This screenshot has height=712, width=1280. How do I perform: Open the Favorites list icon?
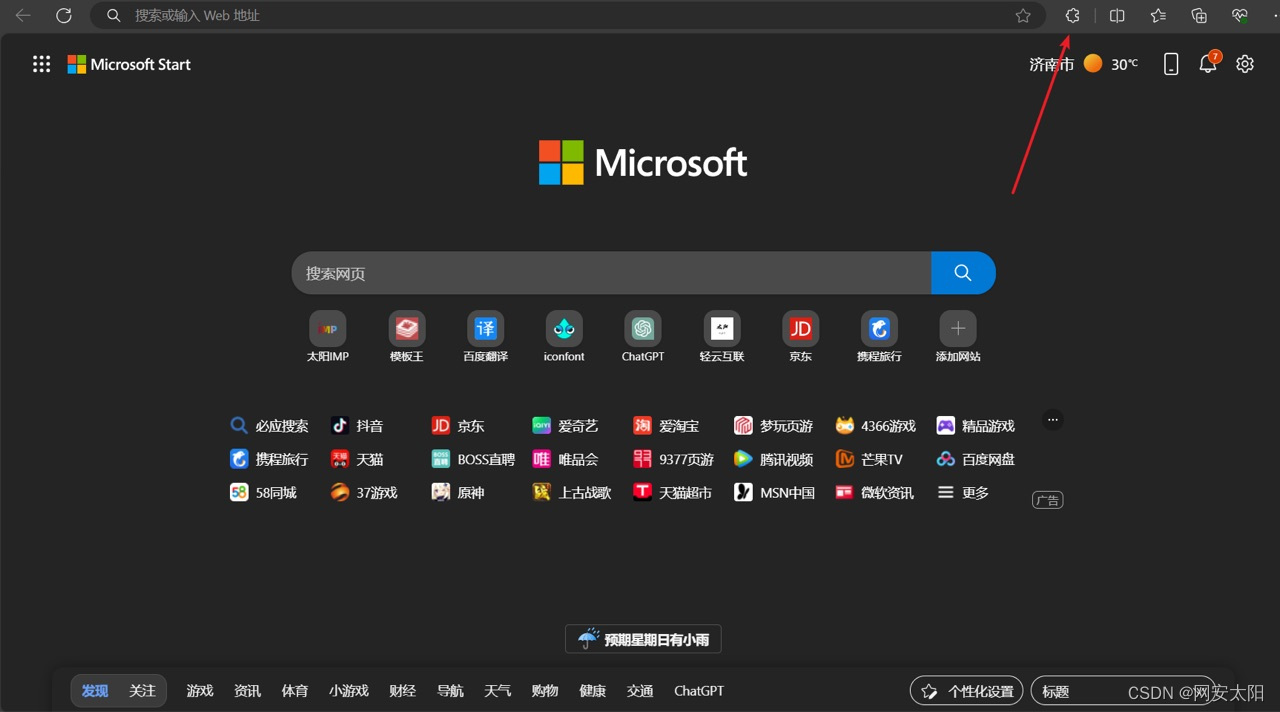pos(1158,15)
